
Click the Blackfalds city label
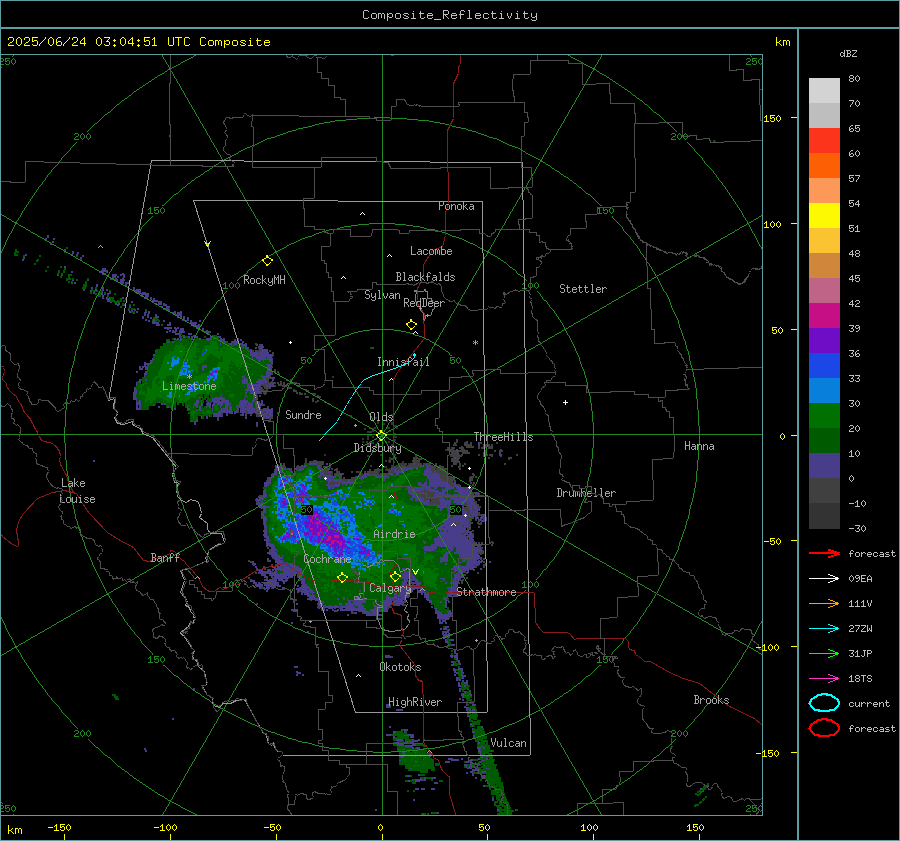pos(425,277)
